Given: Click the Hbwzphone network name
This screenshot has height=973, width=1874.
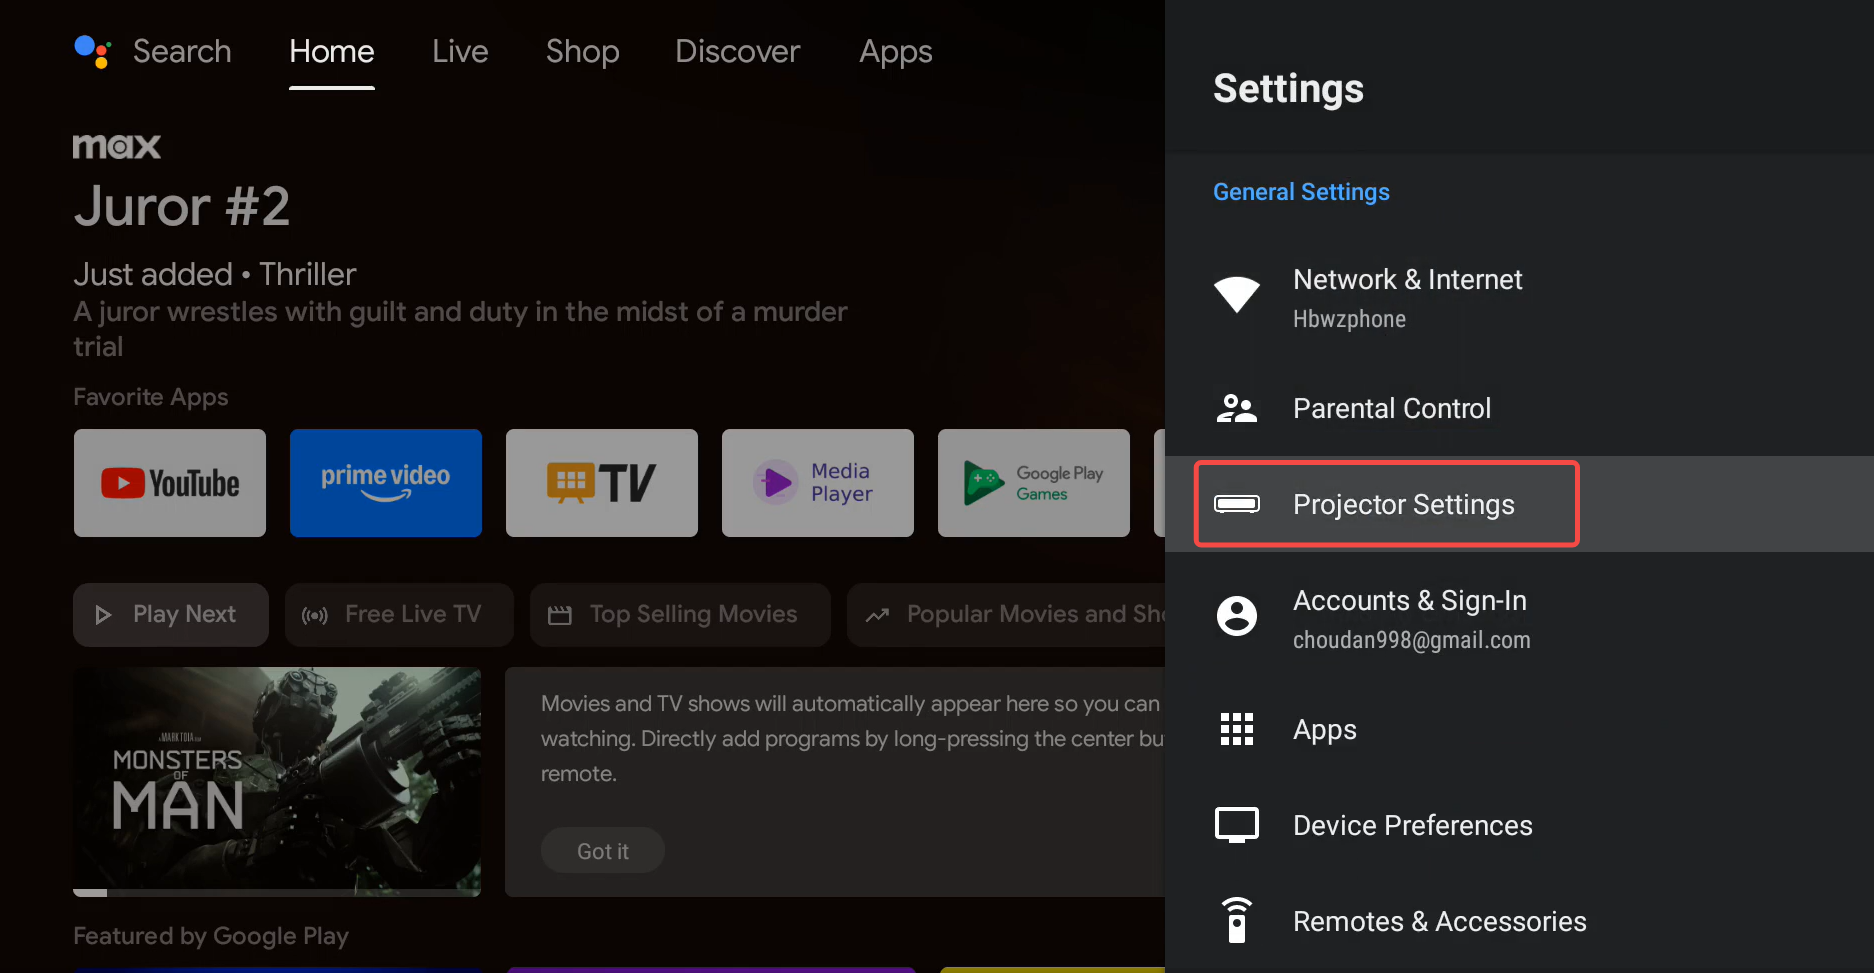Looking at the screenshot, I should 1349,319.
